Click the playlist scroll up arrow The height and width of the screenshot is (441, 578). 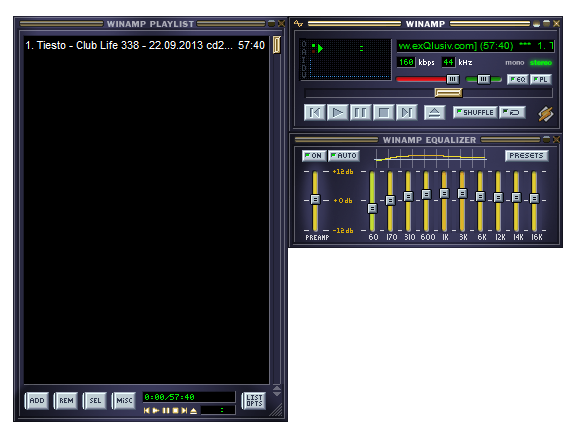pyautogui.click(x=277, y=388)
